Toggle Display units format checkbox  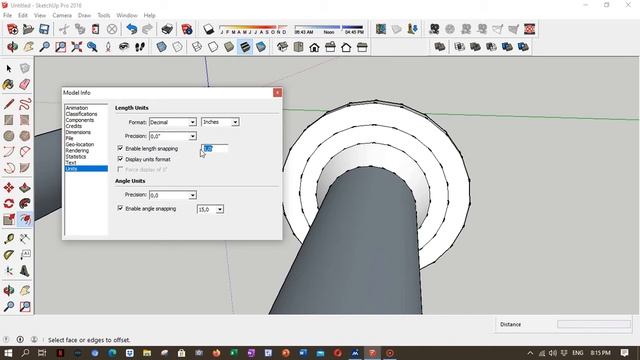(120, 159)
